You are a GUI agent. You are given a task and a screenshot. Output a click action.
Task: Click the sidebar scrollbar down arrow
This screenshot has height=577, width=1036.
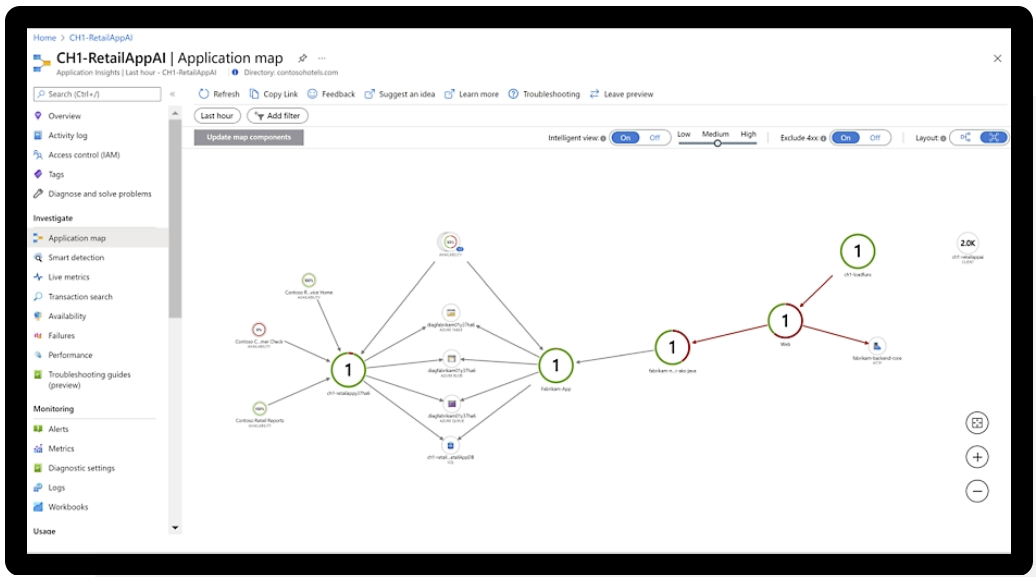[x=175, y=527]
